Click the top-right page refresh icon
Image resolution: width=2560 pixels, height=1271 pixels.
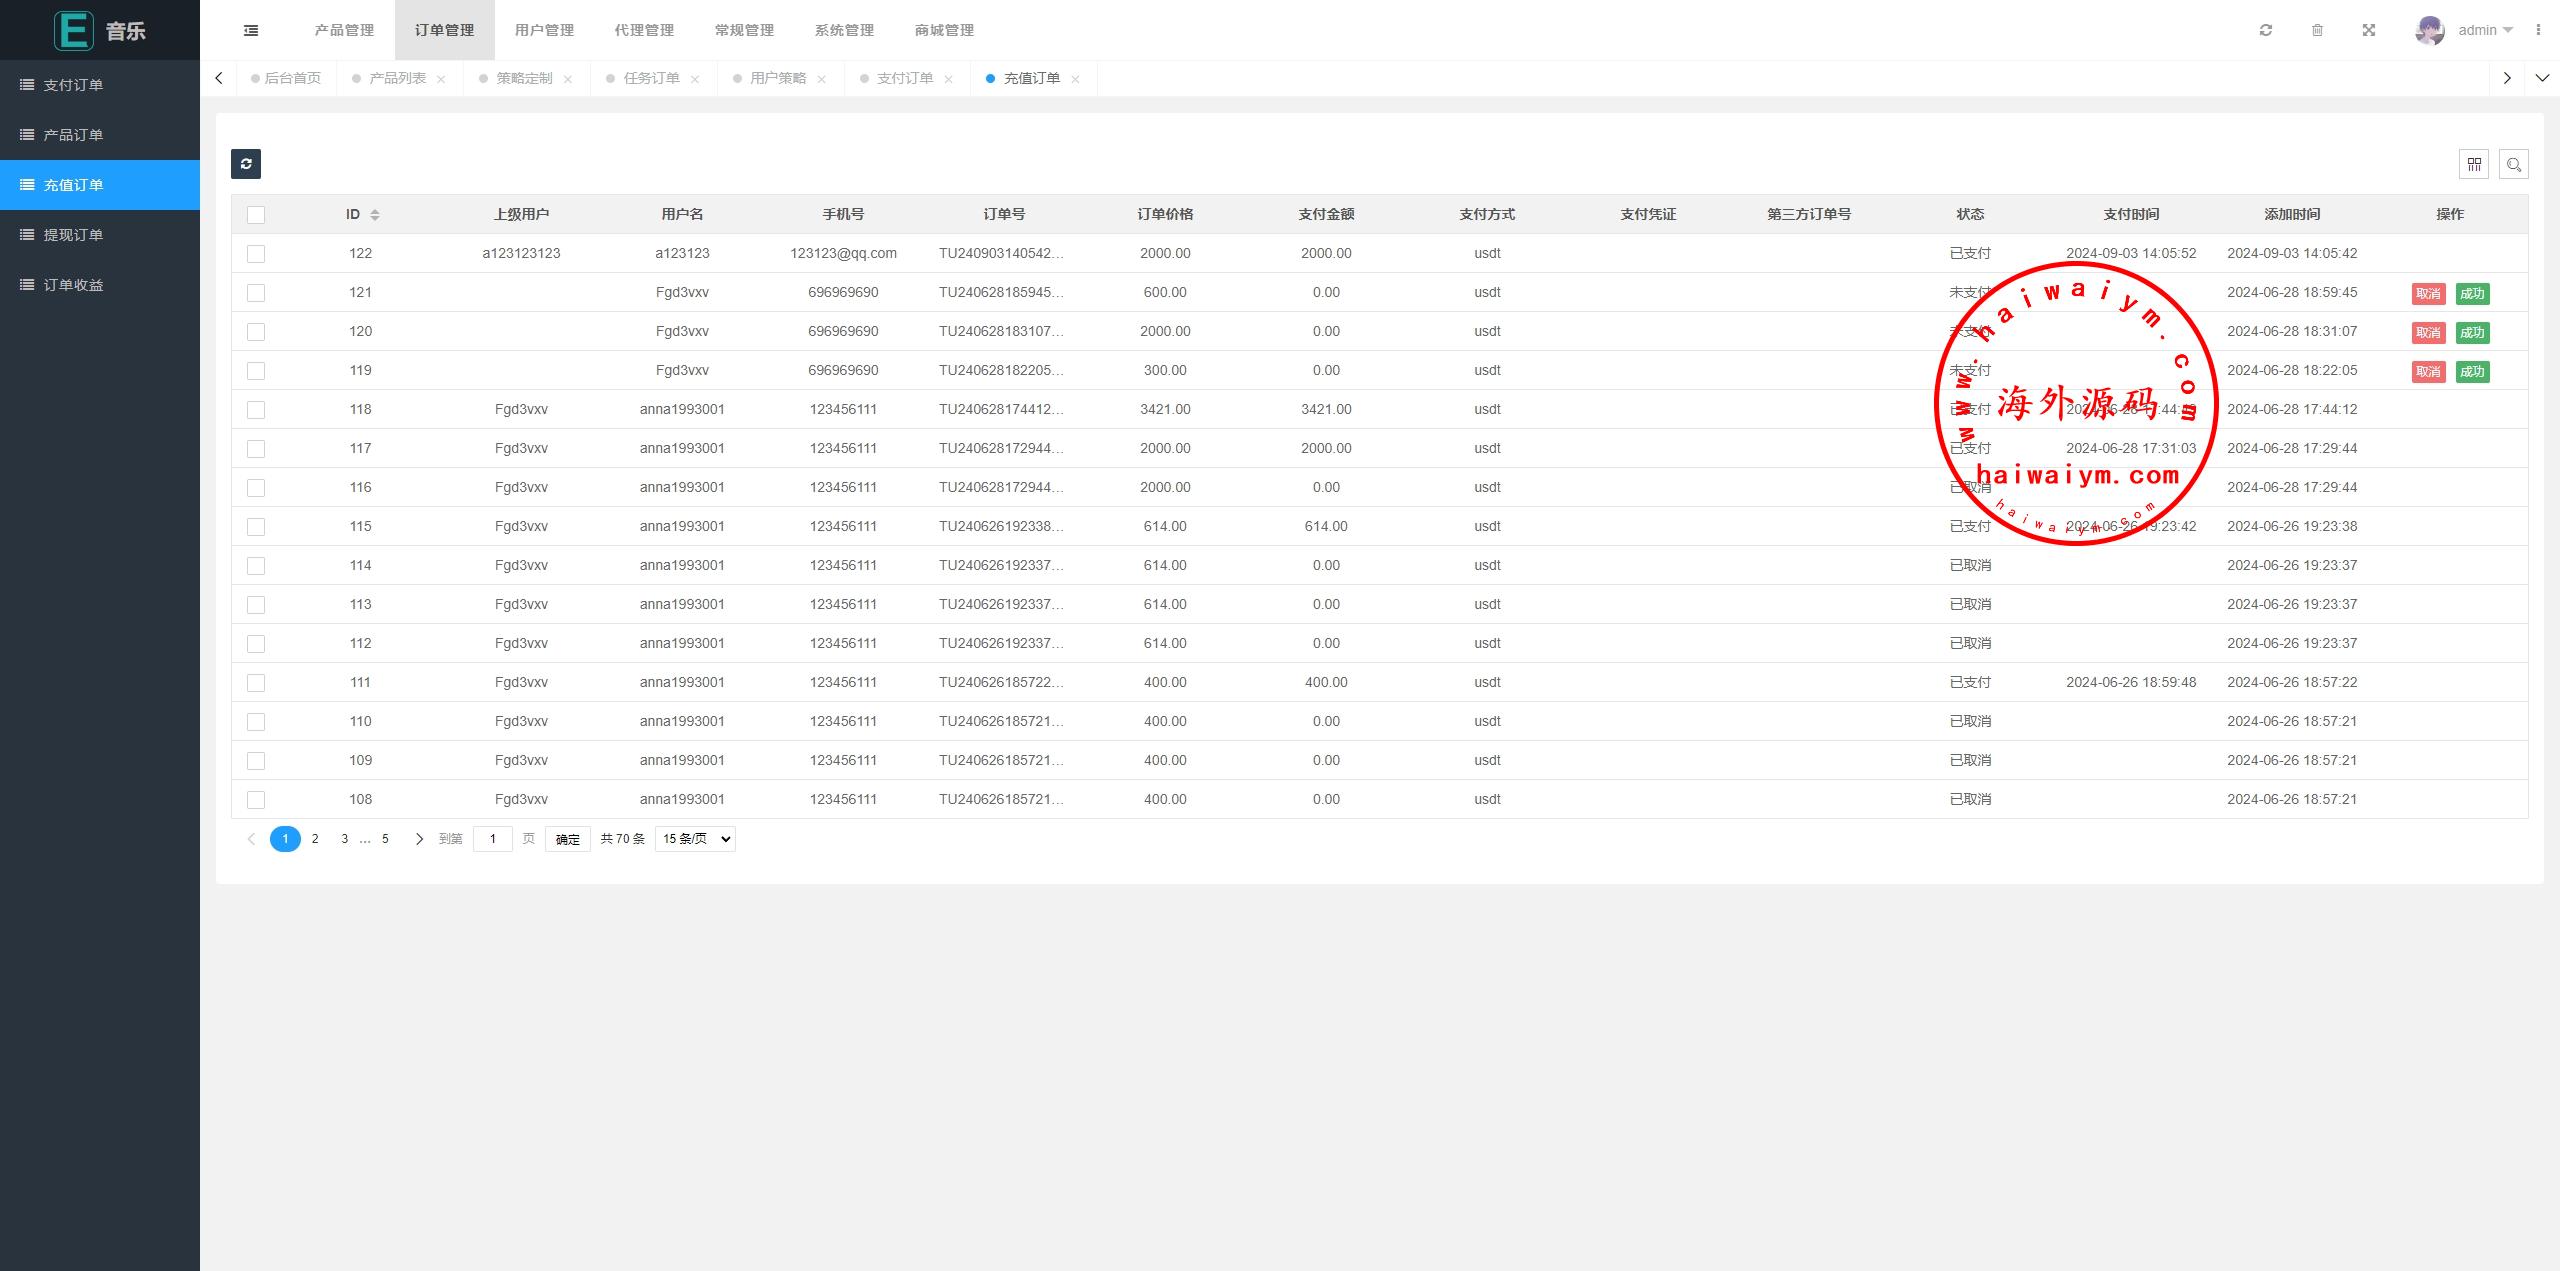2266,30
